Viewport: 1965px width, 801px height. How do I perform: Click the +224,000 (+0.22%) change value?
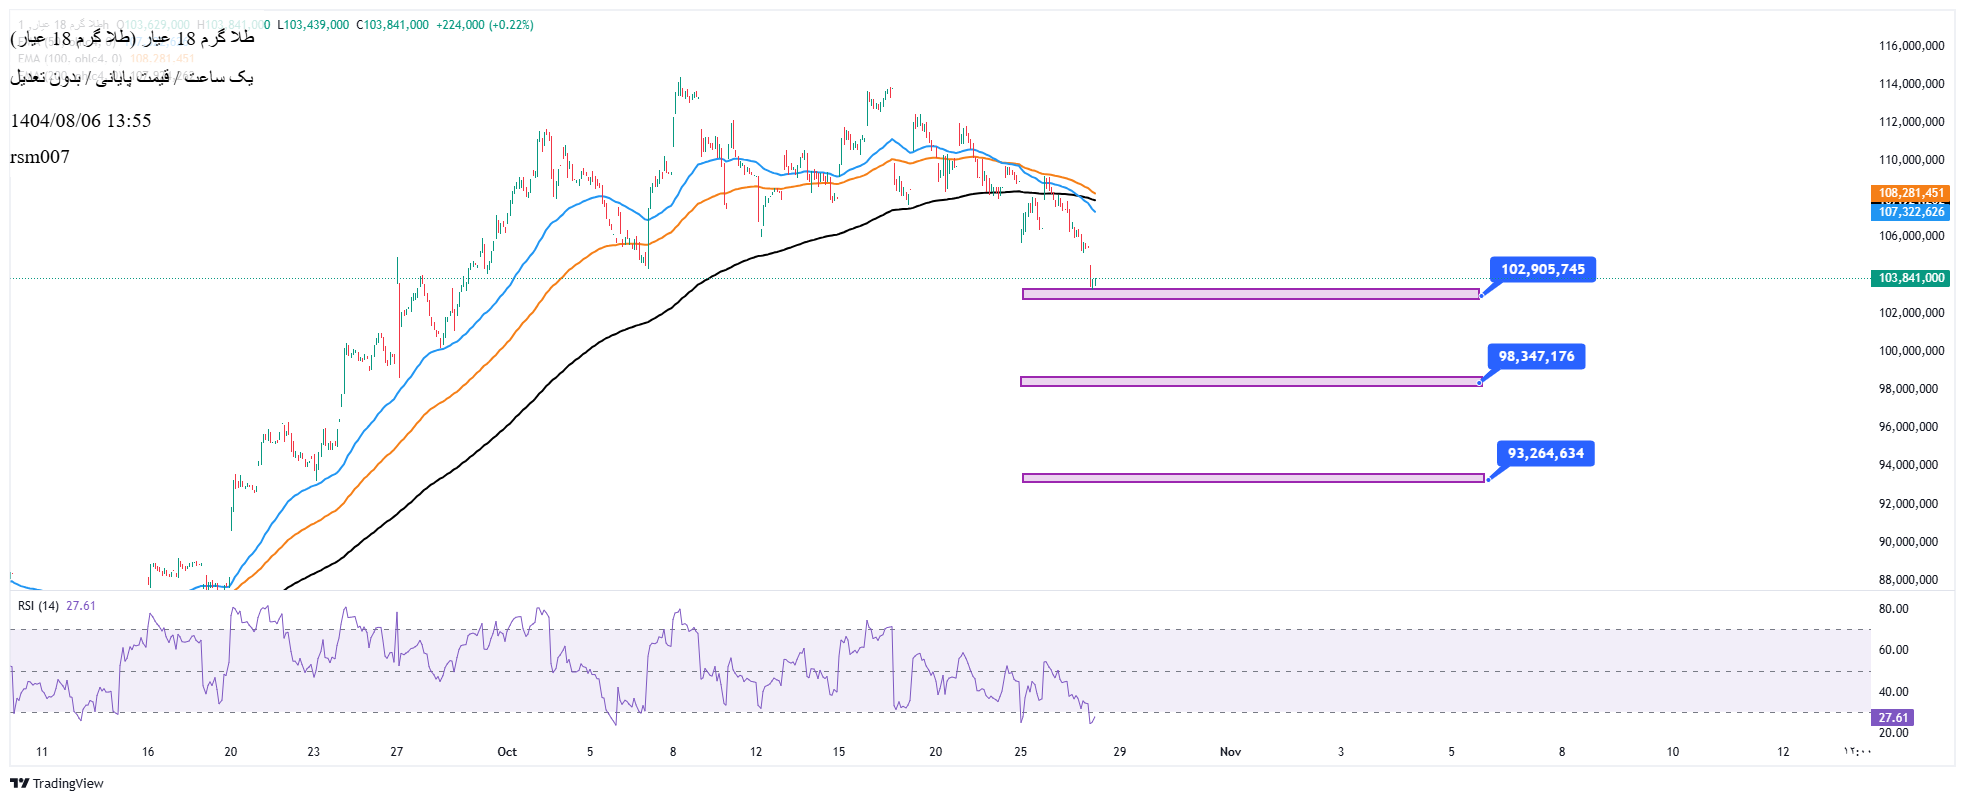(484, 25)
